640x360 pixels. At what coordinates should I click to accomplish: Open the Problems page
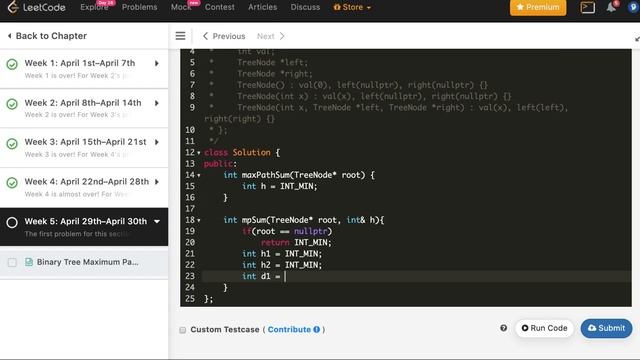[x=139, y=7]
